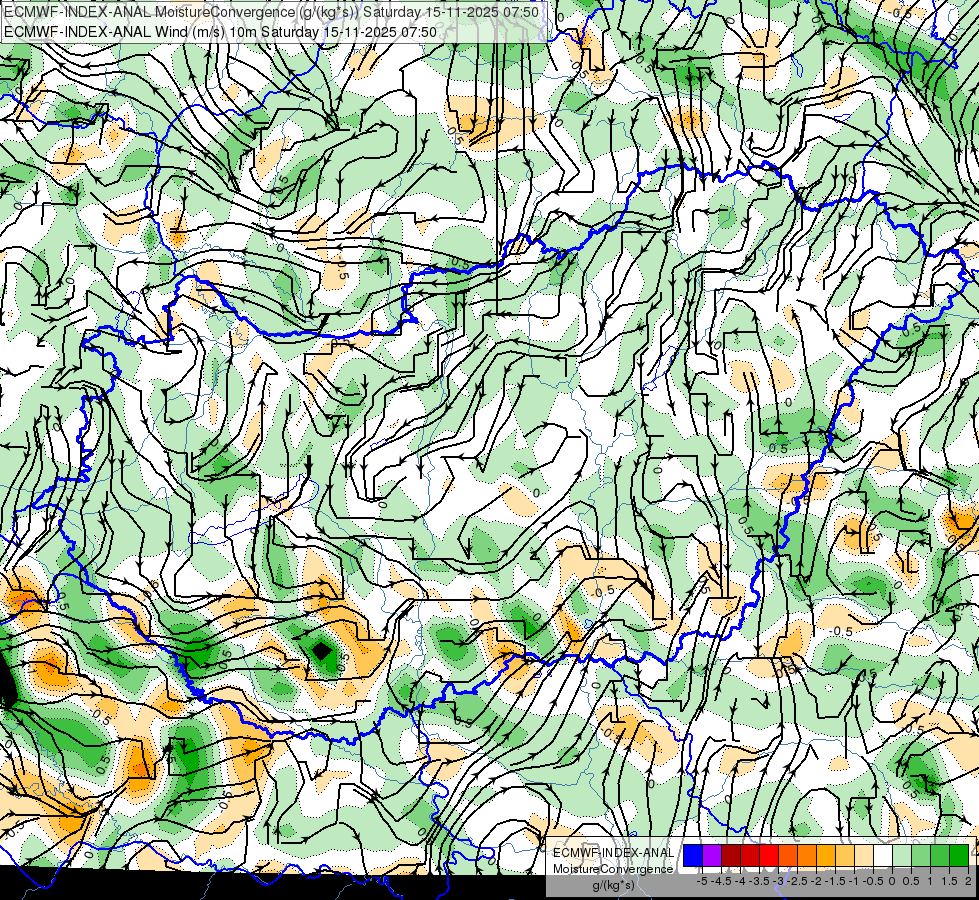
Task: Click the darkest green swatch in the legend
Action: pos(959,856)
